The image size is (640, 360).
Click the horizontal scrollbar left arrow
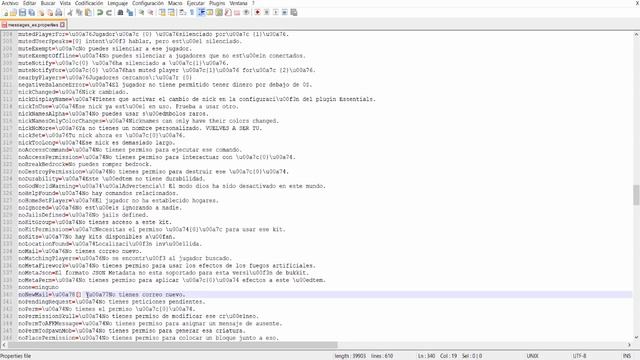[4, 345]
